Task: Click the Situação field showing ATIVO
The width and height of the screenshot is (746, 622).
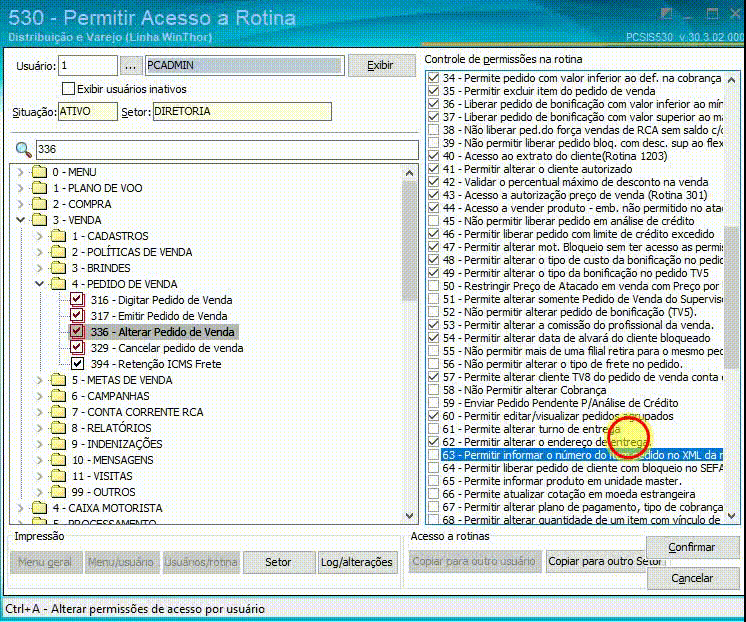Action: [x=88, y=111]
